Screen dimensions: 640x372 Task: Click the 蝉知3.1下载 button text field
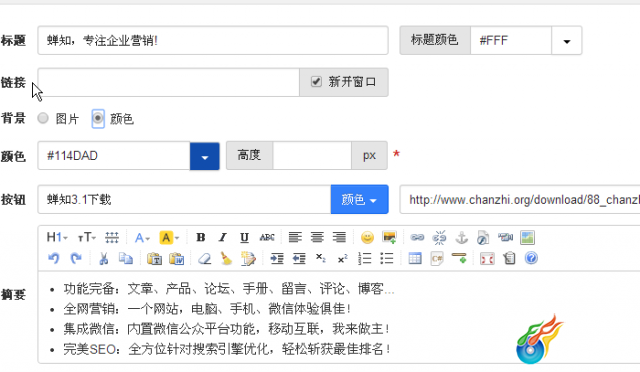click(x=184, y=199)
